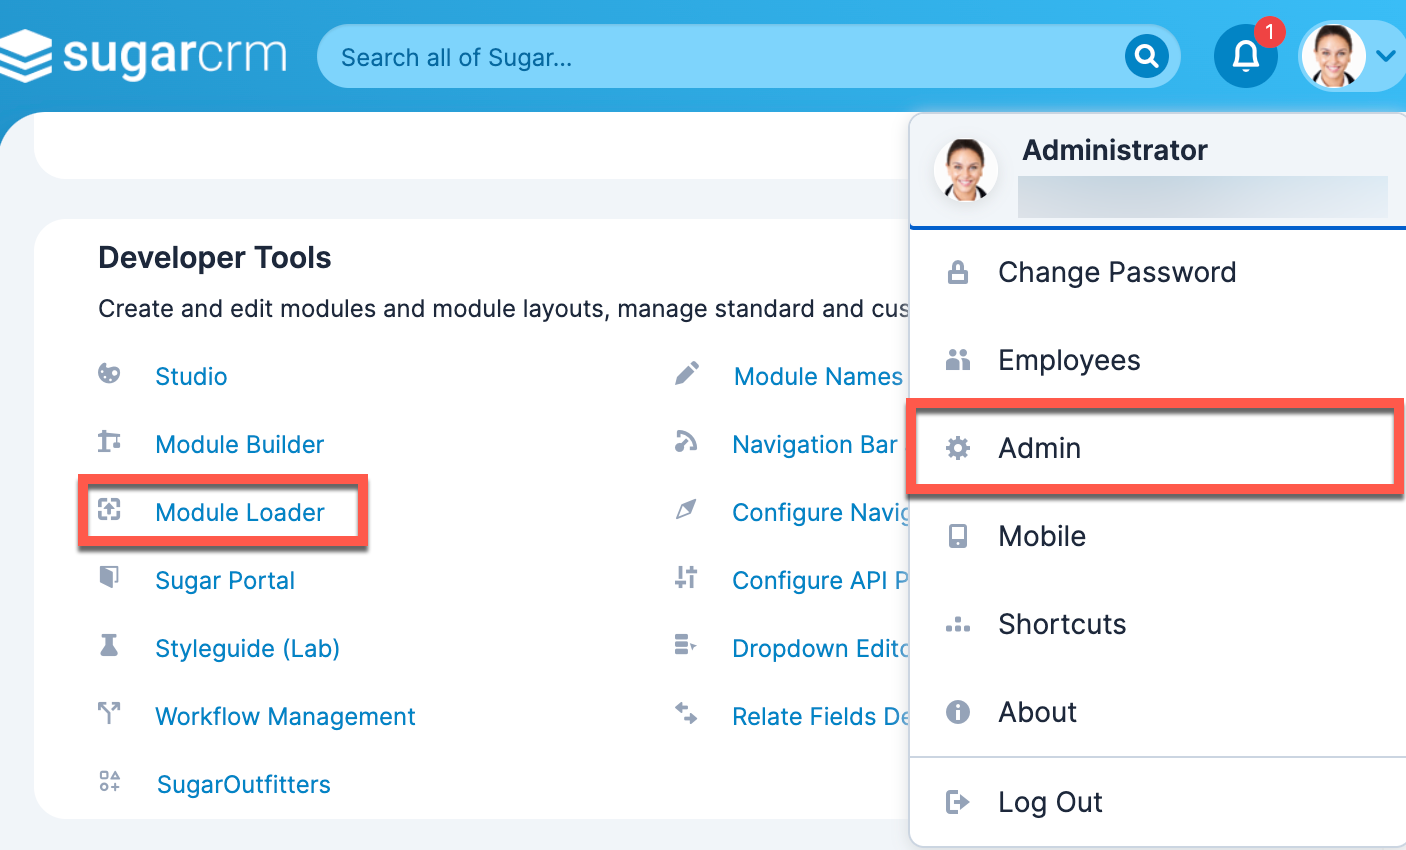Open the Module Names link
Screen dimensions: 1406x850
coord(818,376)
